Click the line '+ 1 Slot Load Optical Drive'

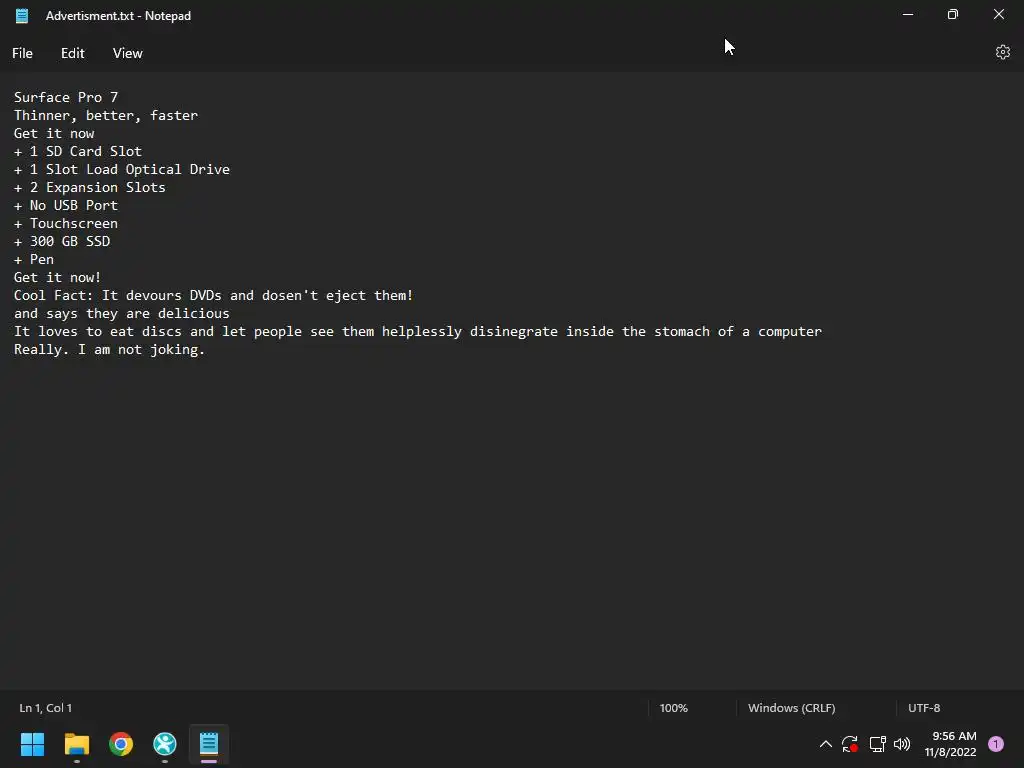(122, 169)
